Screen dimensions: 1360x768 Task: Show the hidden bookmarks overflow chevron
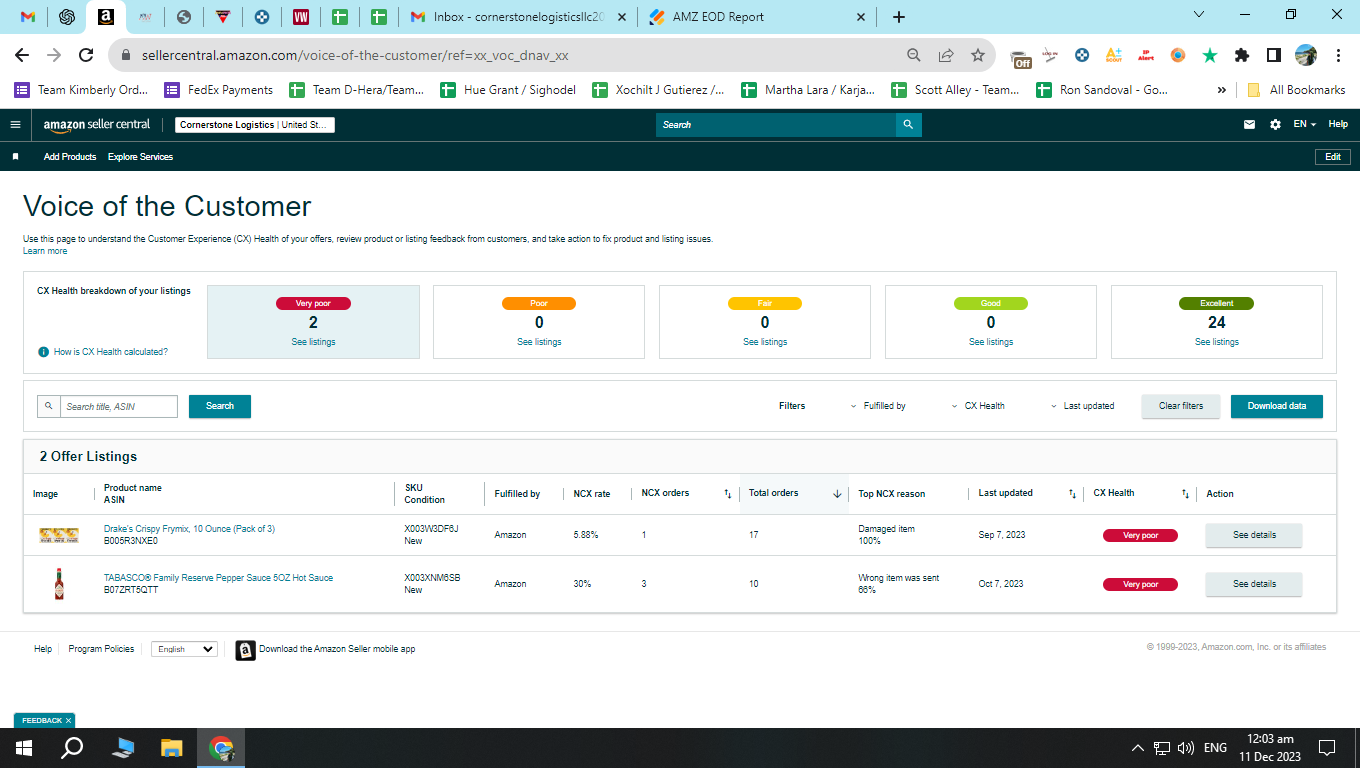[x=1222, y=90]
